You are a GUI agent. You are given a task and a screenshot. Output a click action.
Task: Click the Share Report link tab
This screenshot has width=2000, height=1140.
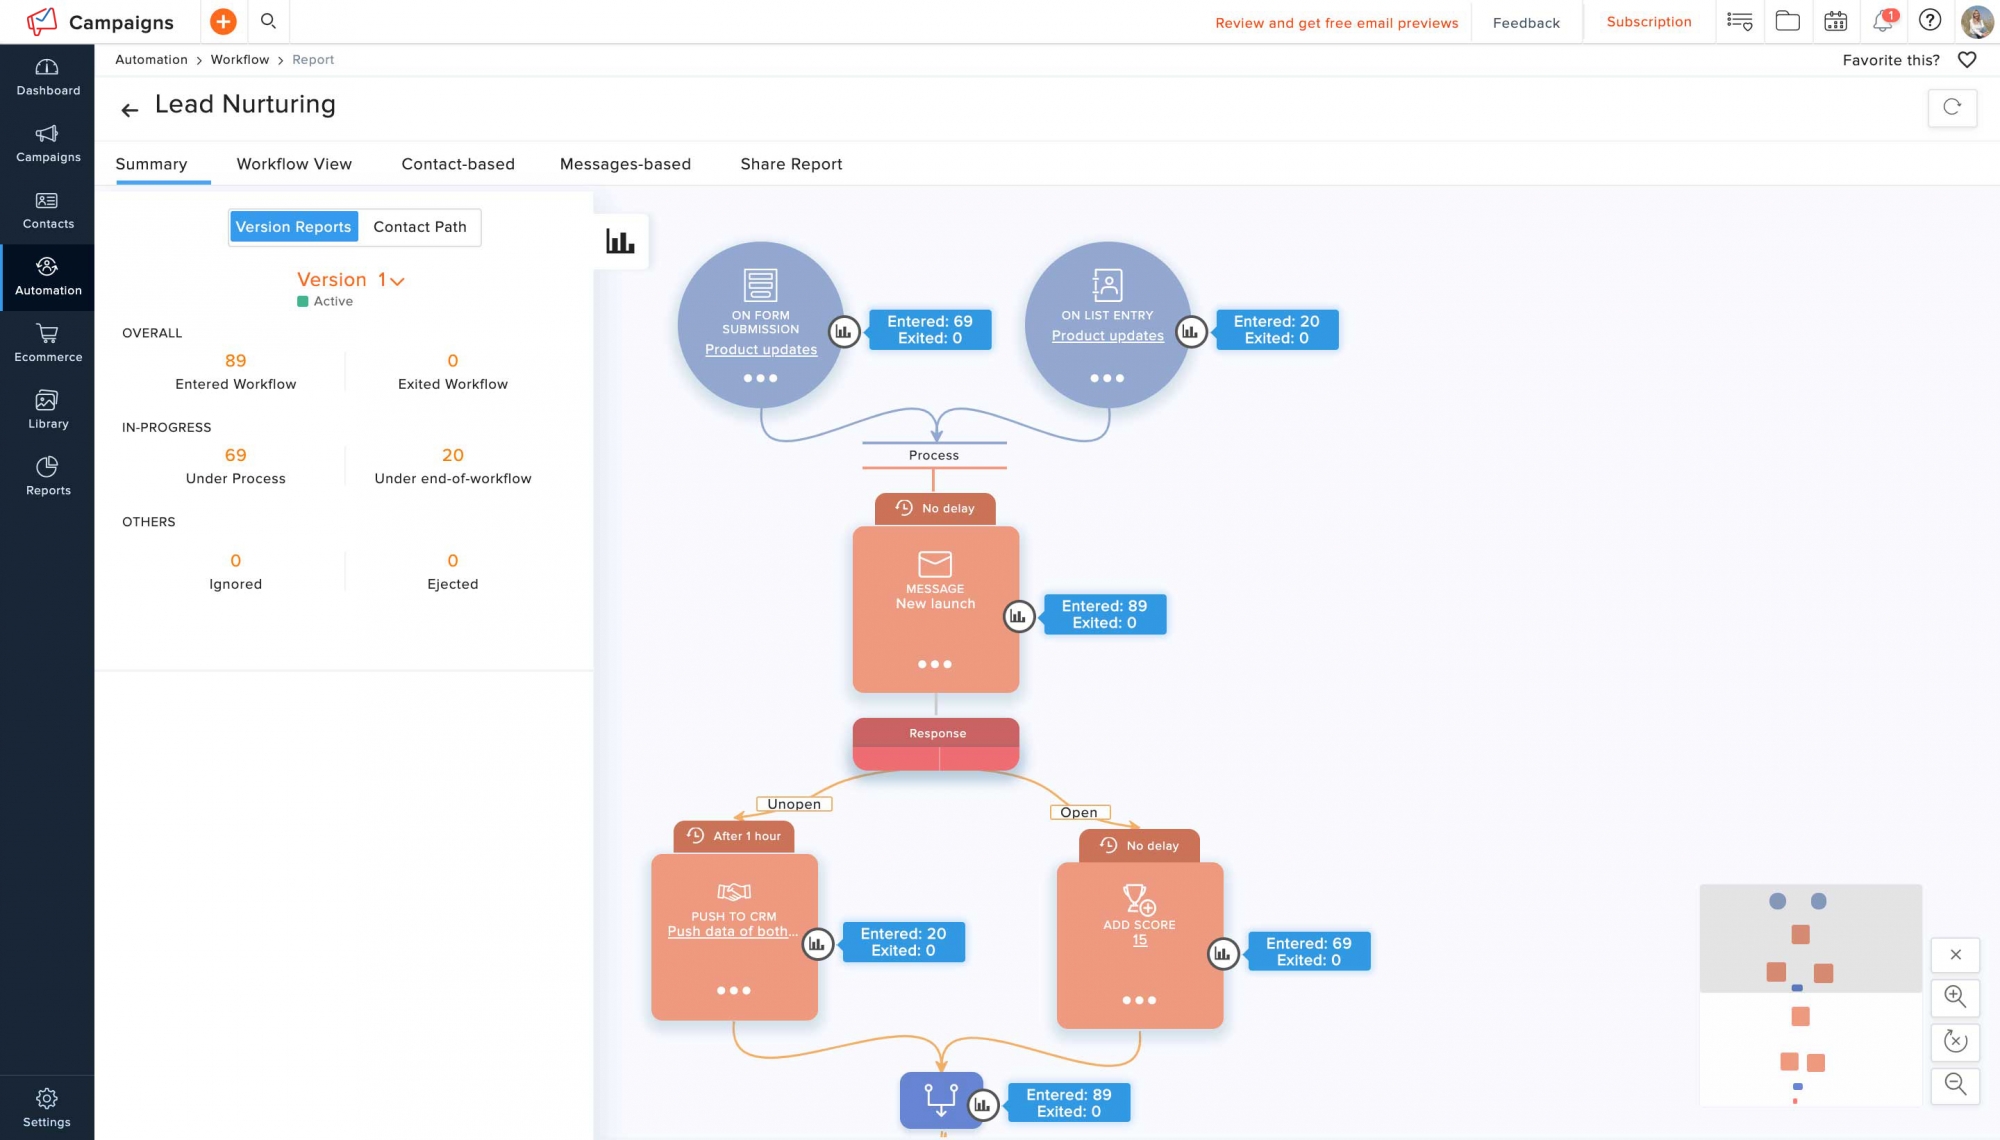pos(791,163)
